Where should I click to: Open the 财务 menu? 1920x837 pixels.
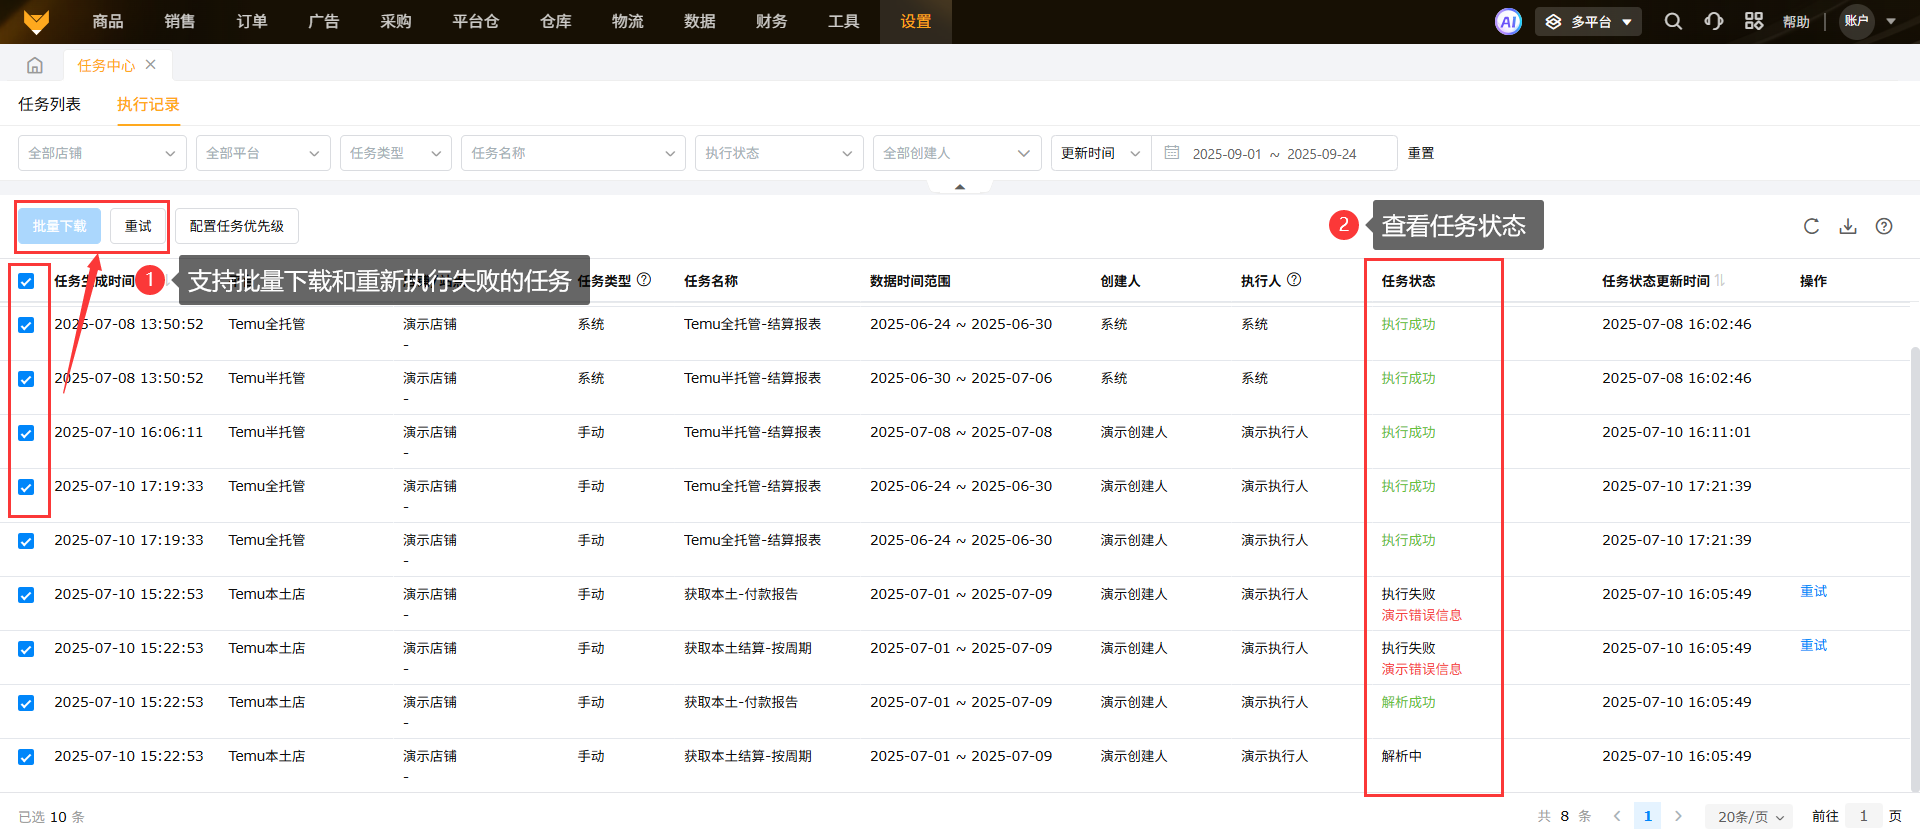point(771,21)
